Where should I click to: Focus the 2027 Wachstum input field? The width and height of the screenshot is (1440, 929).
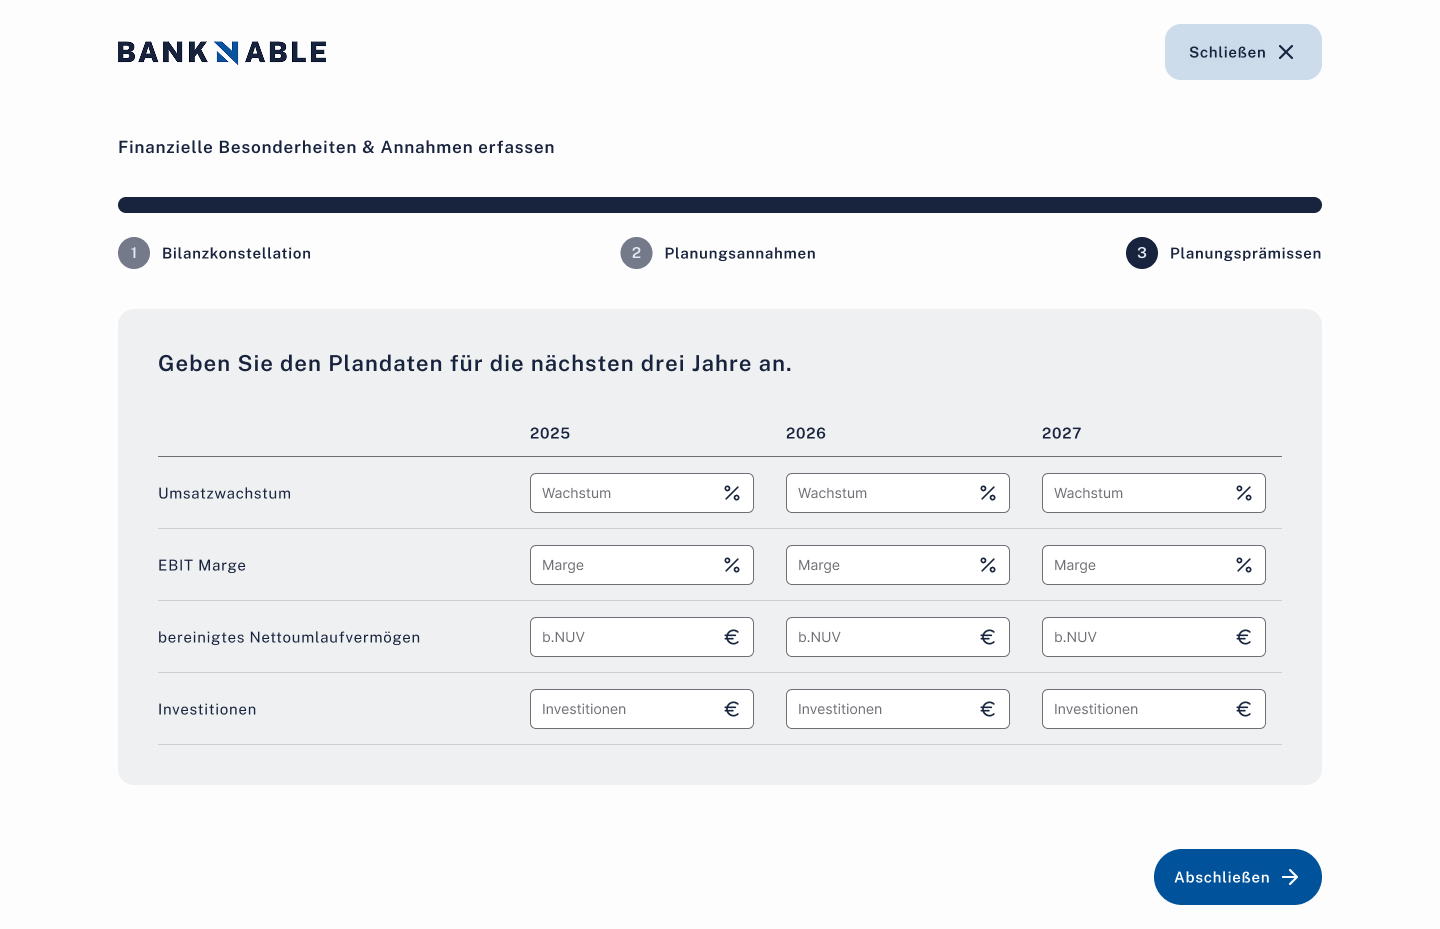pyautogui.click(x=1134, y=493)
